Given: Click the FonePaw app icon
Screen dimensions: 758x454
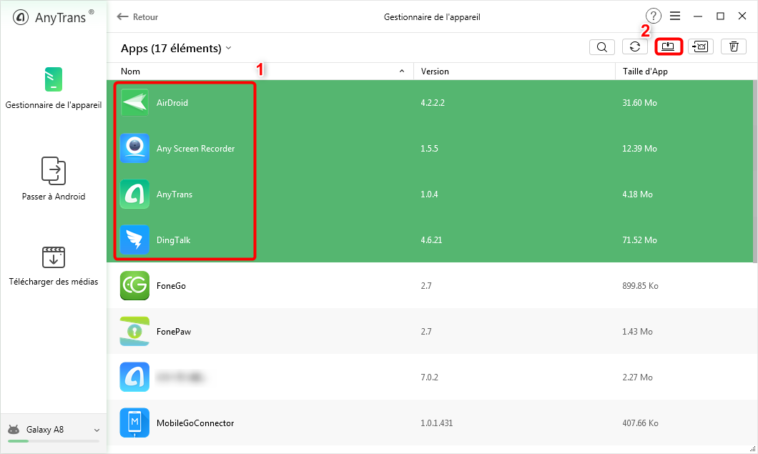Looking at the screenshot, I should pyautogui.click(x=134, y=332).
